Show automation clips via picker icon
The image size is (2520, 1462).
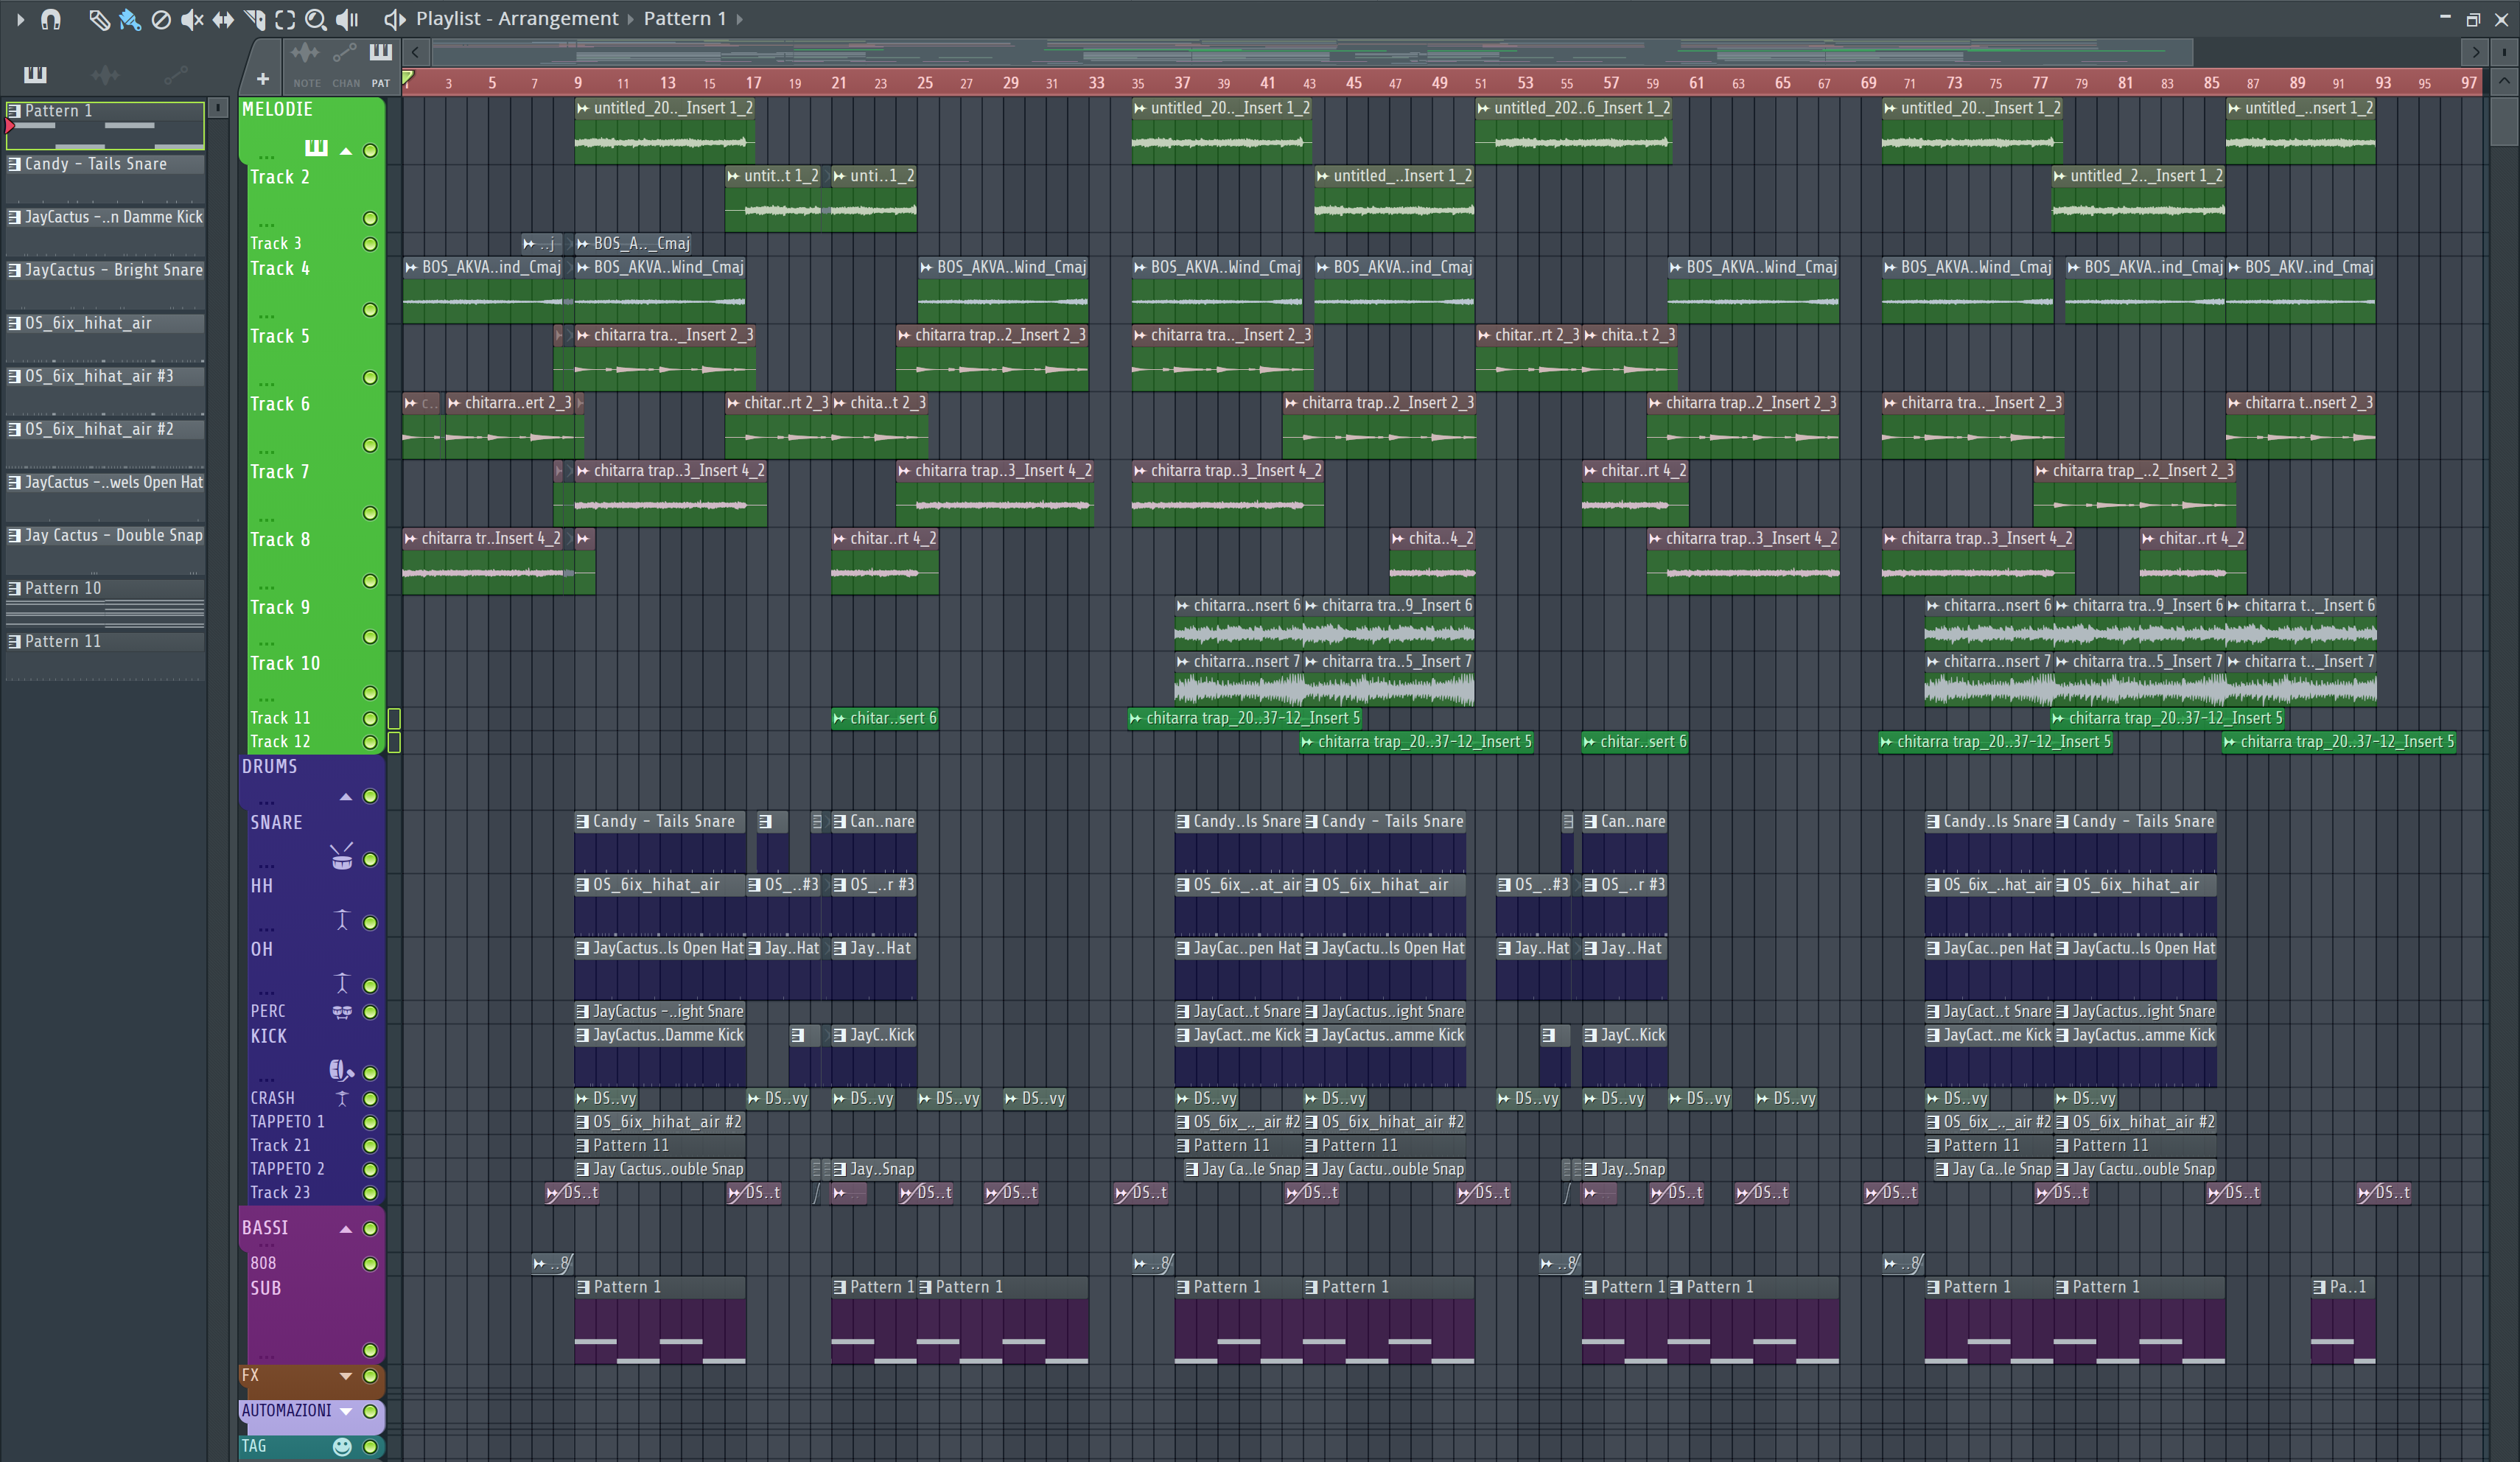point(176,74)
